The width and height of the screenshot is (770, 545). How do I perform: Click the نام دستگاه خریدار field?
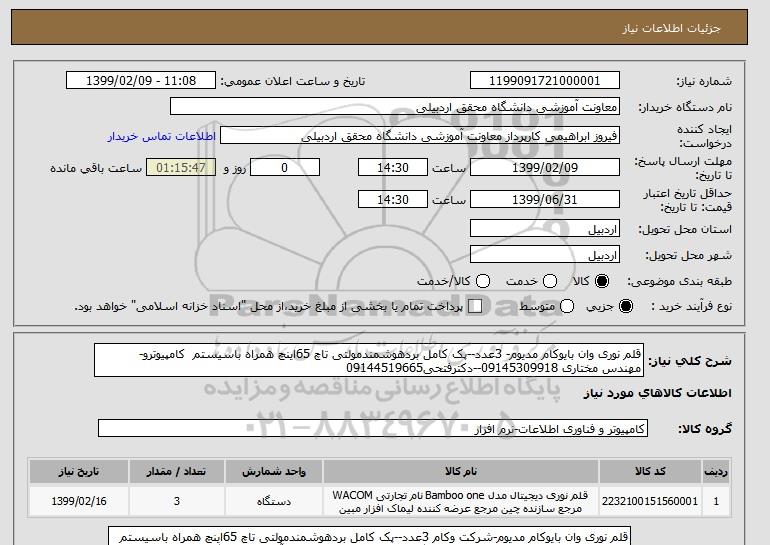(x=395, y=107)
